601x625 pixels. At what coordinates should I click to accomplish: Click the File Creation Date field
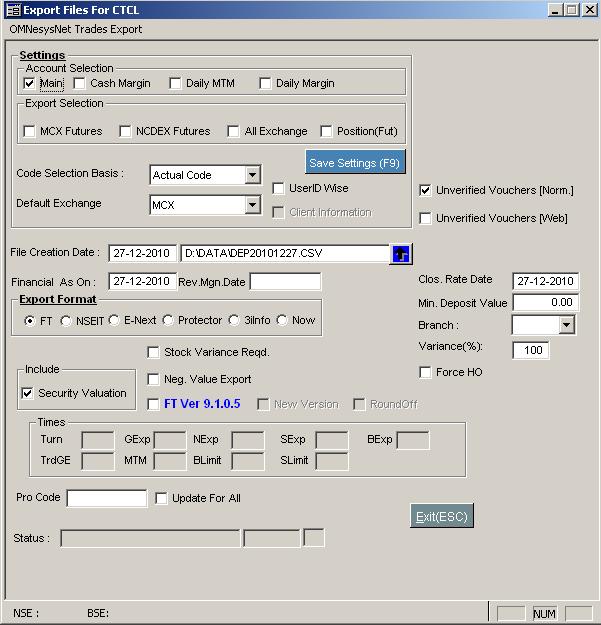pos(142,254)
